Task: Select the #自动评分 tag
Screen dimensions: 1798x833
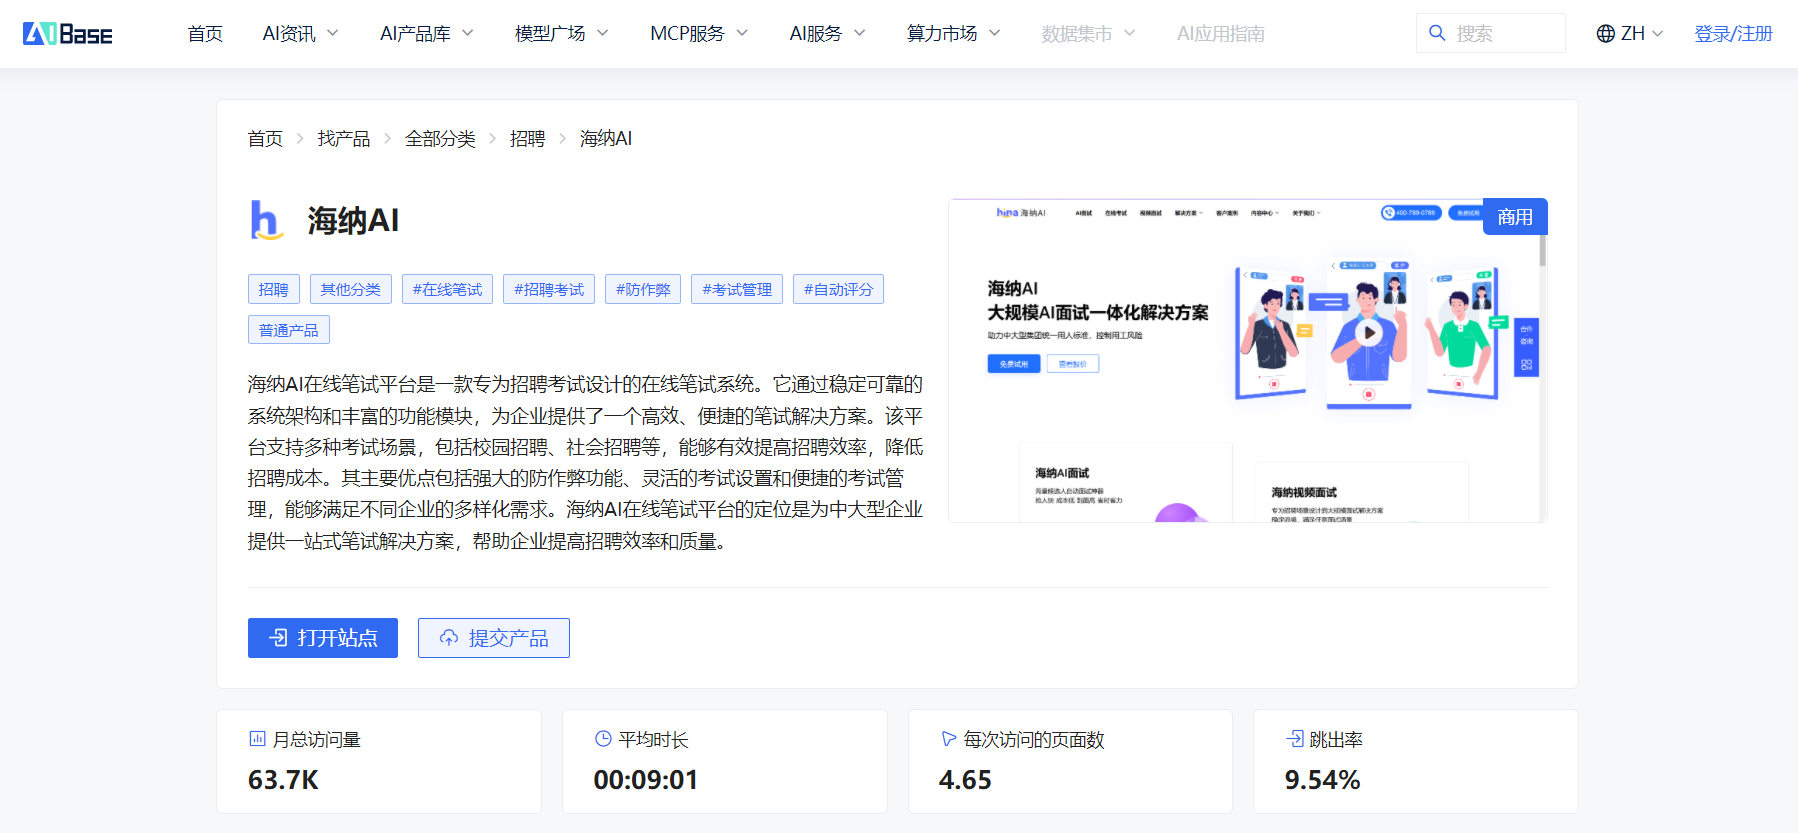Action: tap(838, 289)
